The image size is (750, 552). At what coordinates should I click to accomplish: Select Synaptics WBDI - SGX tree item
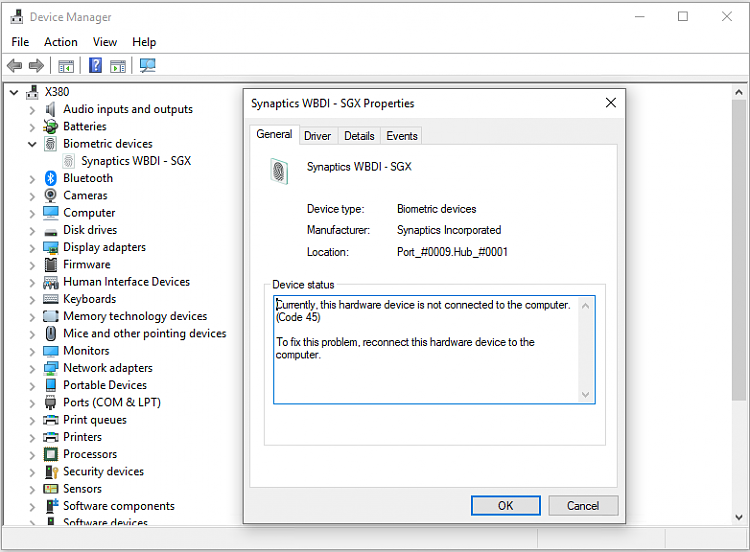[x=136, y=161]
